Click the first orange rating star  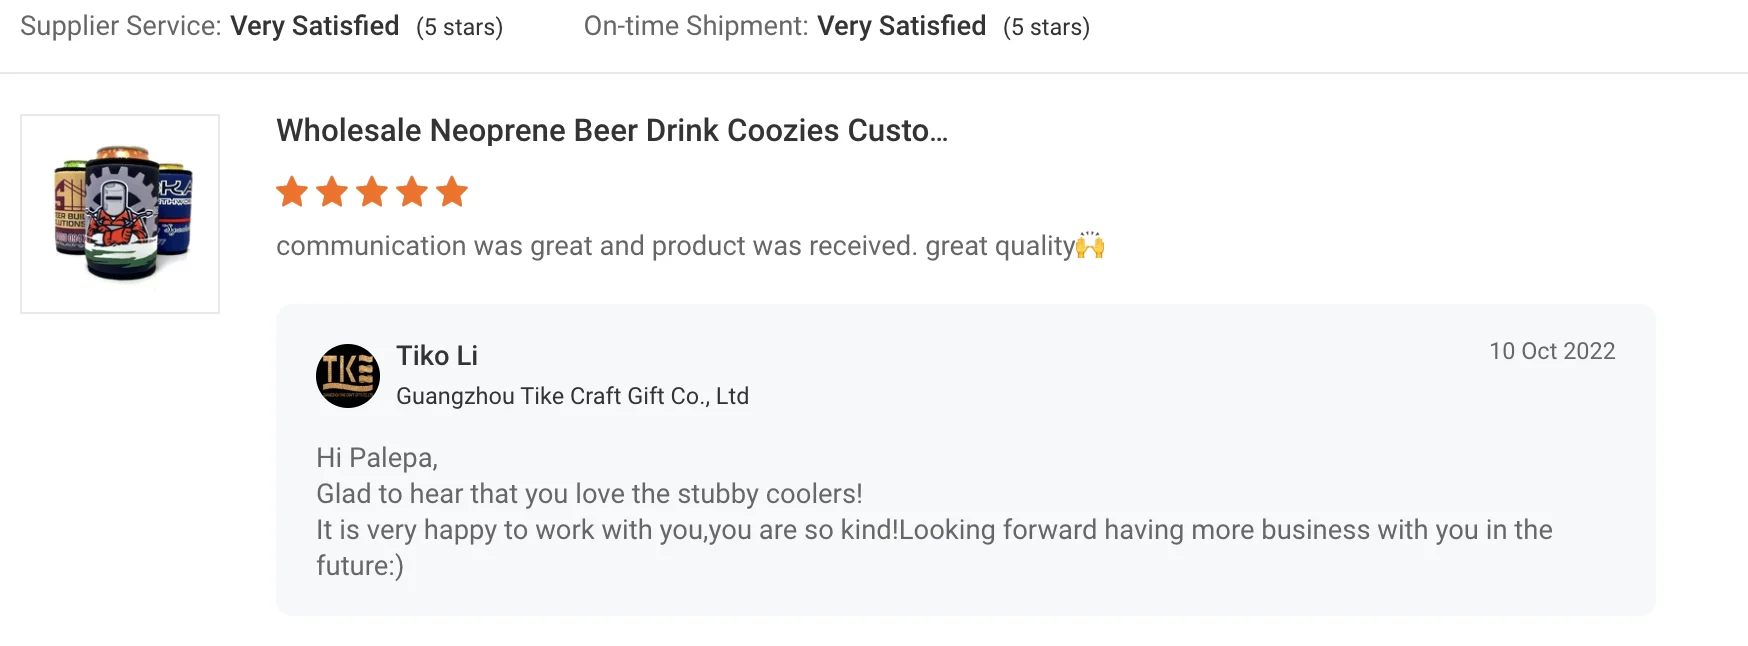[292, 191]
